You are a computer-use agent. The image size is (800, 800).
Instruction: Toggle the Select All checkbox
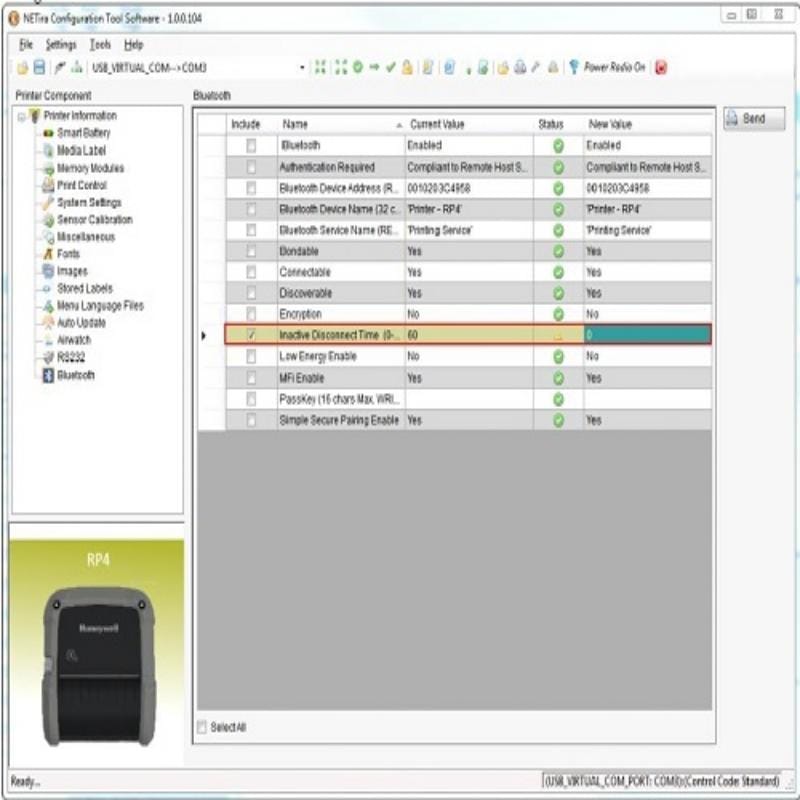(x=203, y=727)
